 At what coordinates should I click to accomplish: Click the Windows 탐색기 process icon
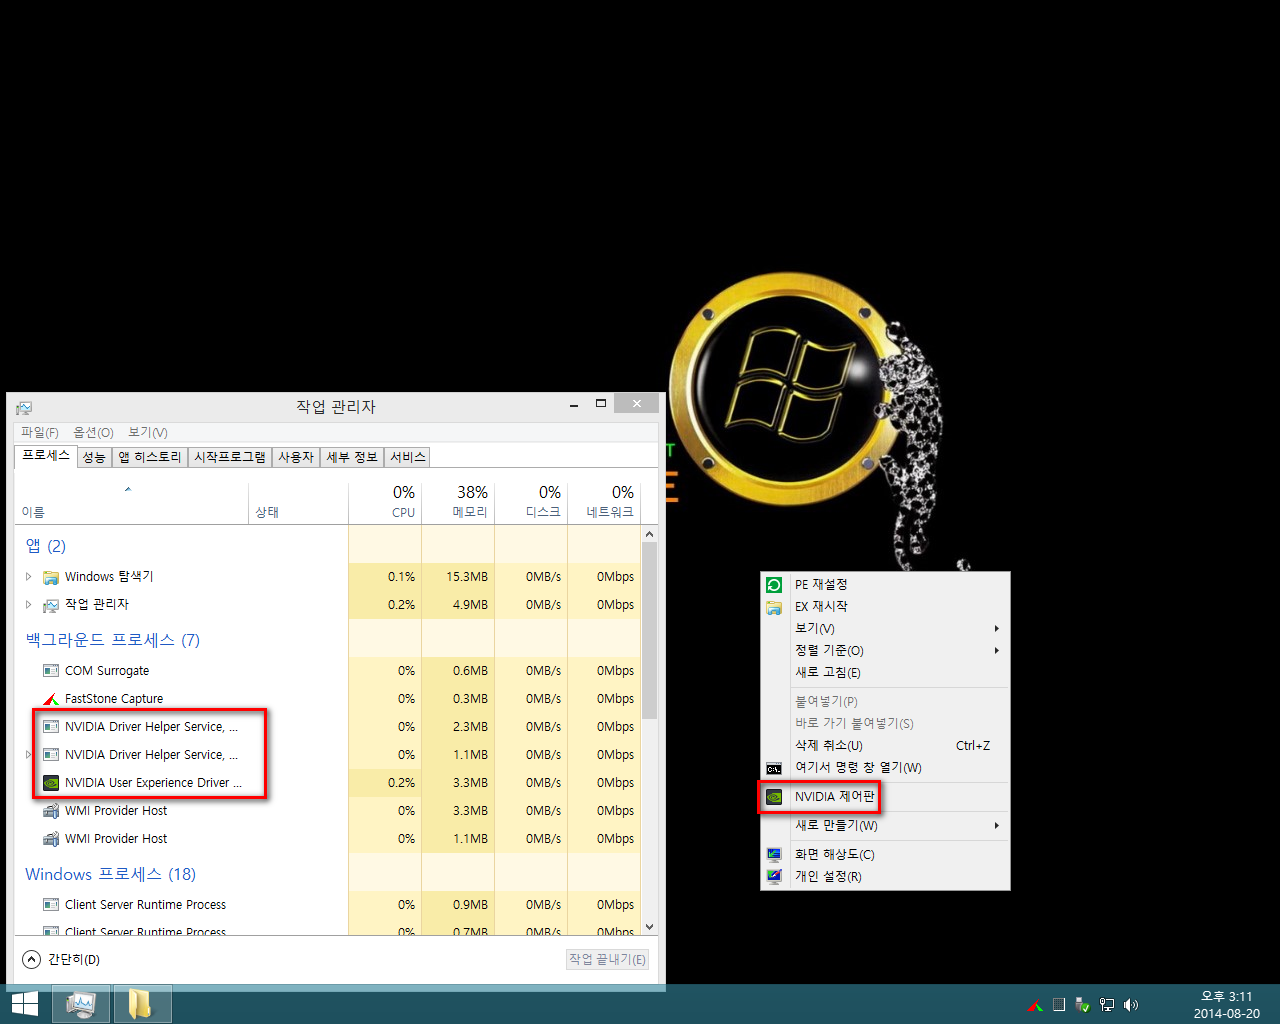(x=51, y=577)
